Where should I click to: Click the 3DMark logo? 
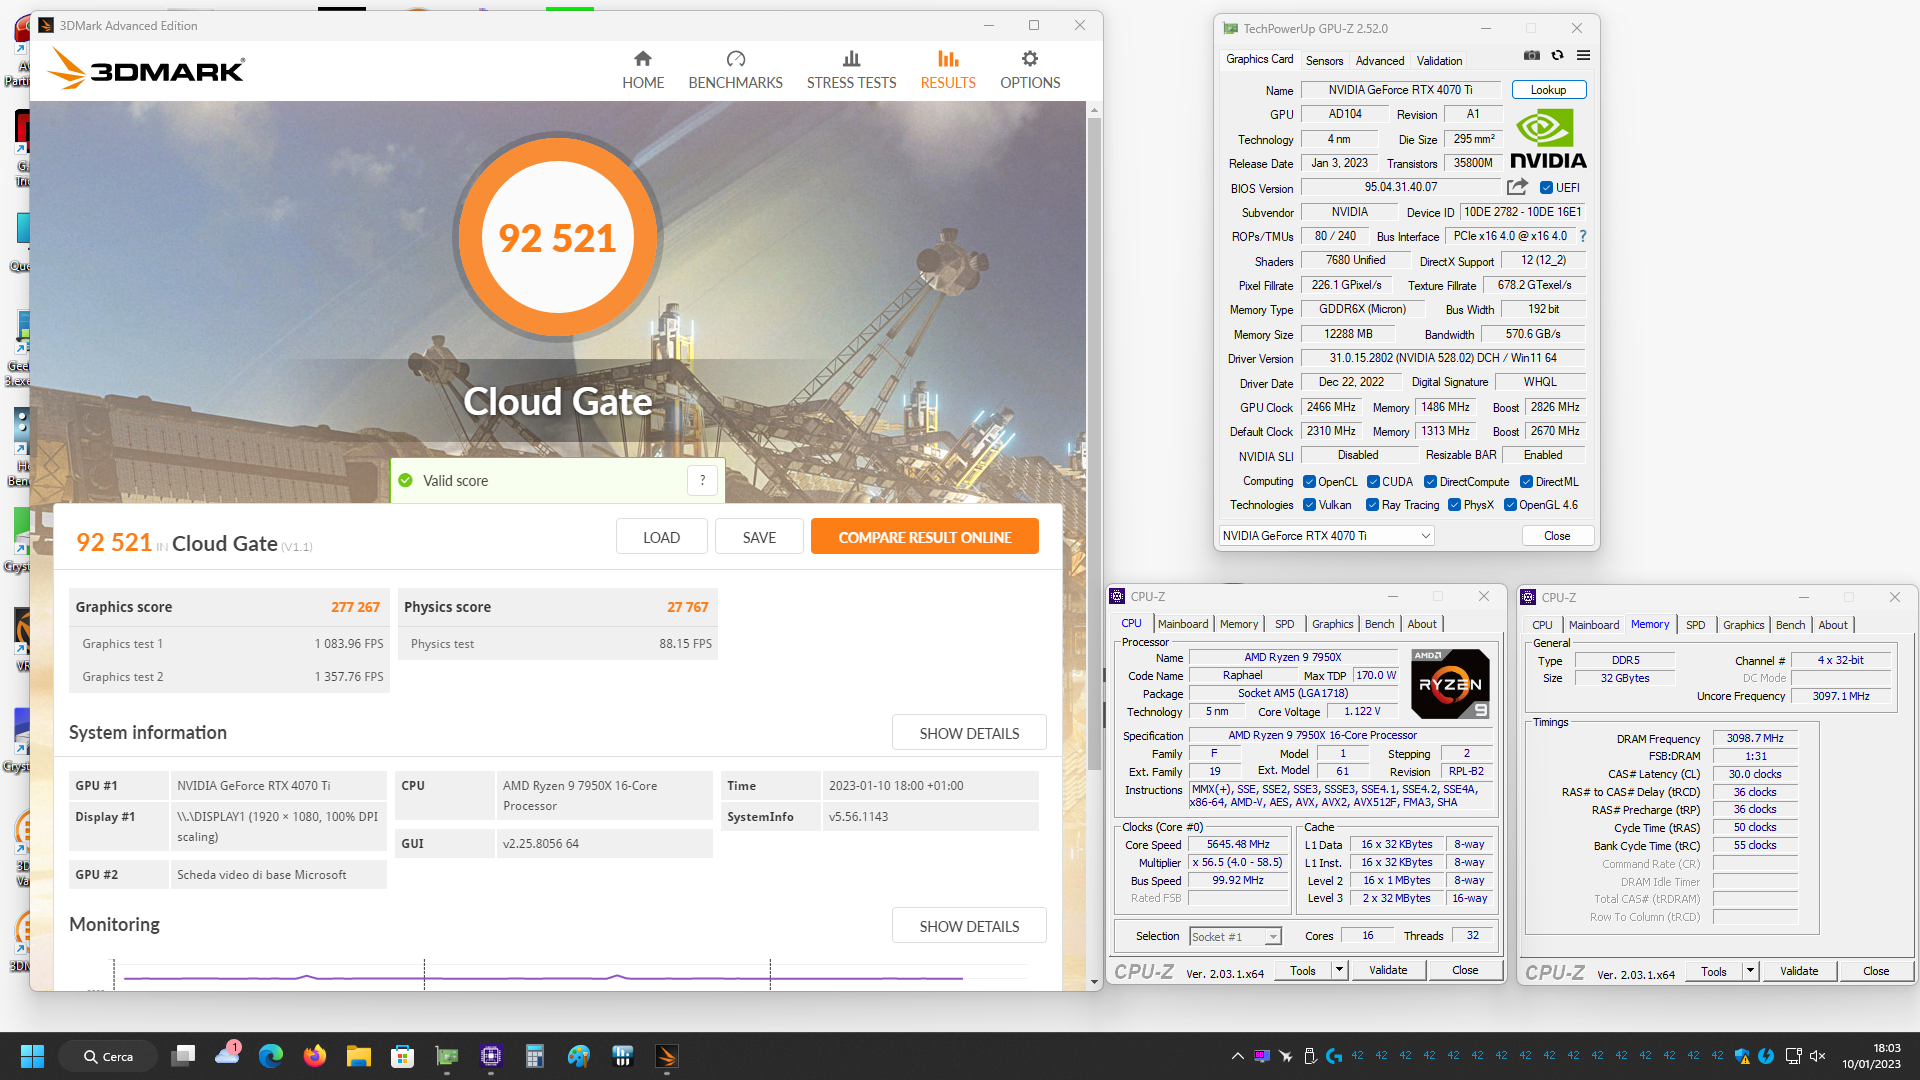point(146,69)
